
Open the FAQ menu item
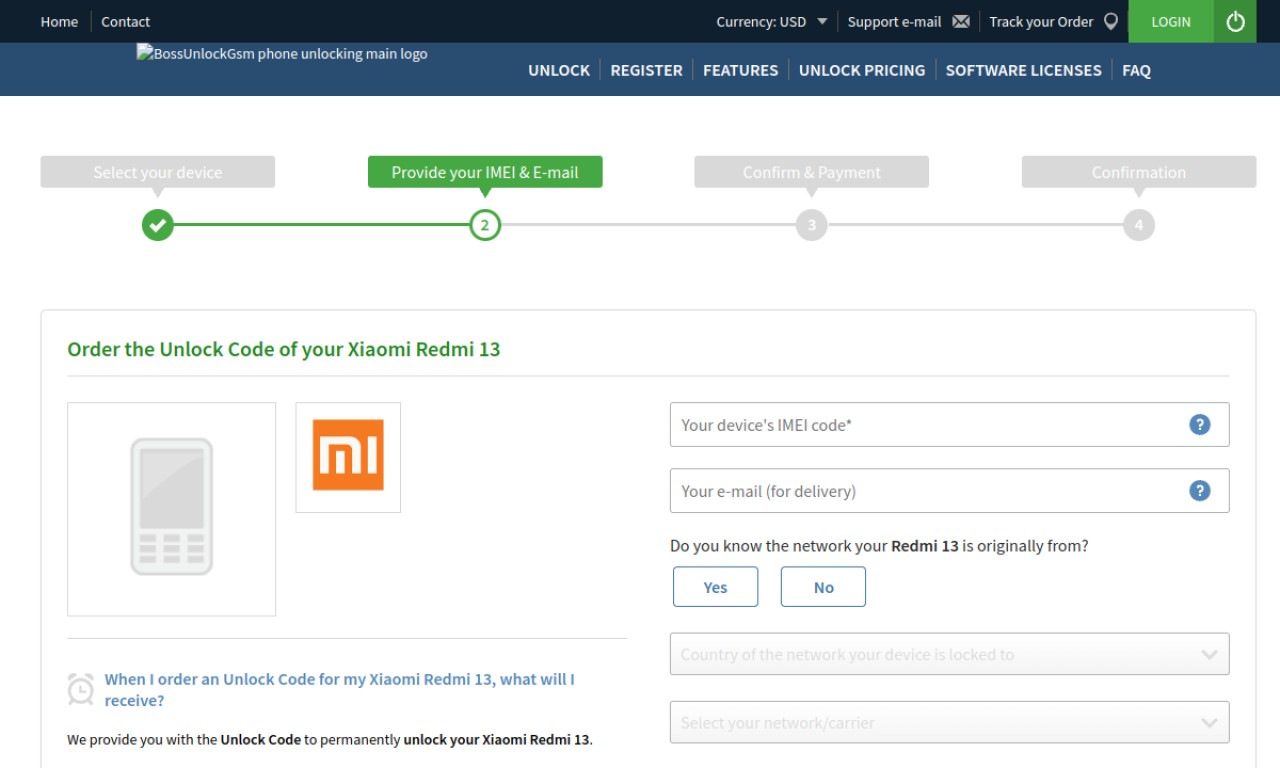click(x=1136, y=70)
